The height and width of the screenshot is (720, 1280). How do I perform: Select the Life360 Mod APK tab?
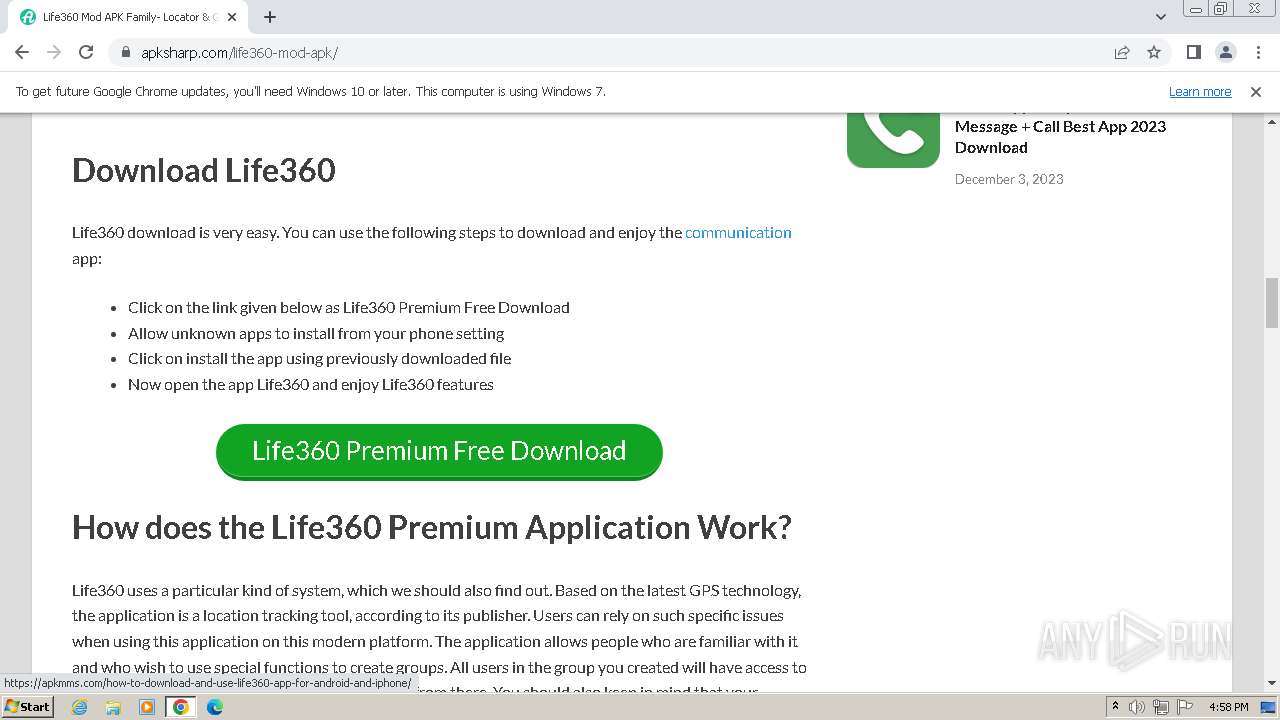[x=128, y=17]
